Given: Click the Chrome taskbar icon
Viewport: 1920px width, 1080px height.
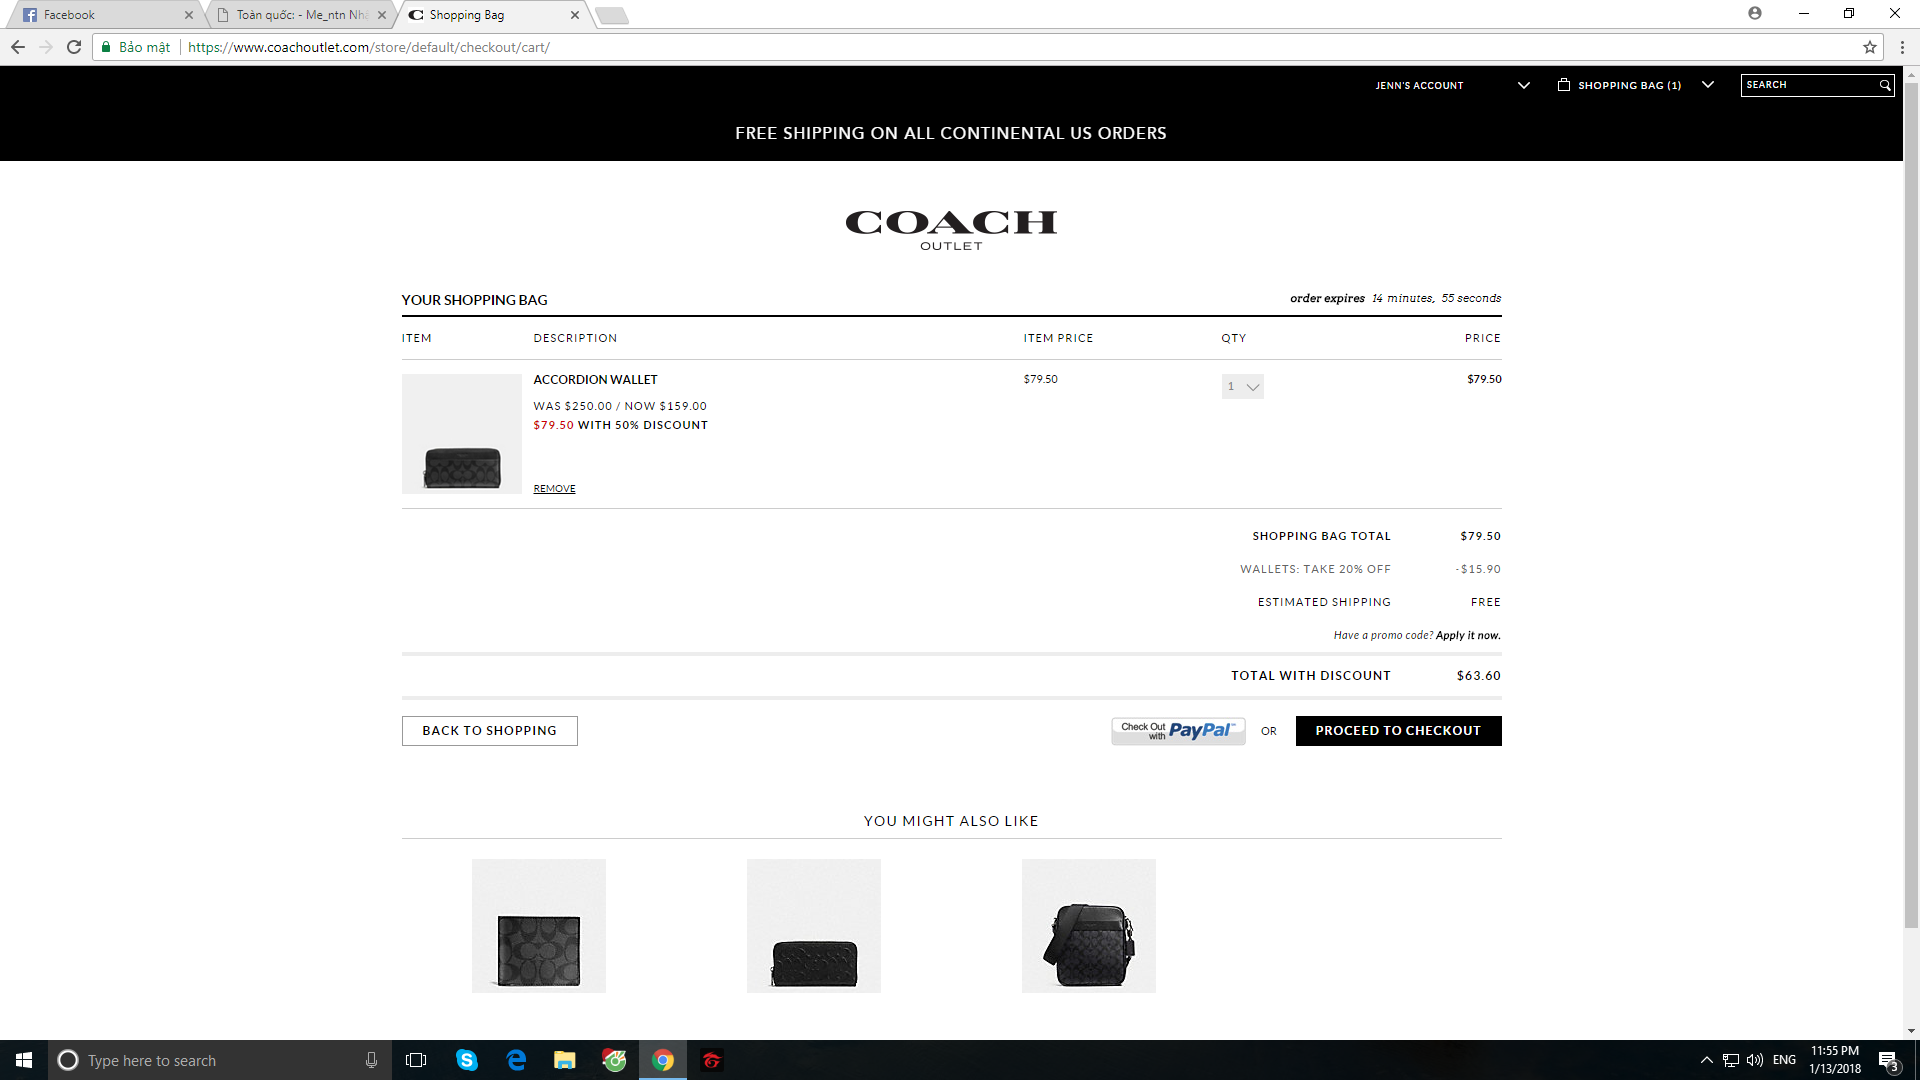Looking at the screenshot, I should coord(663,1060).
